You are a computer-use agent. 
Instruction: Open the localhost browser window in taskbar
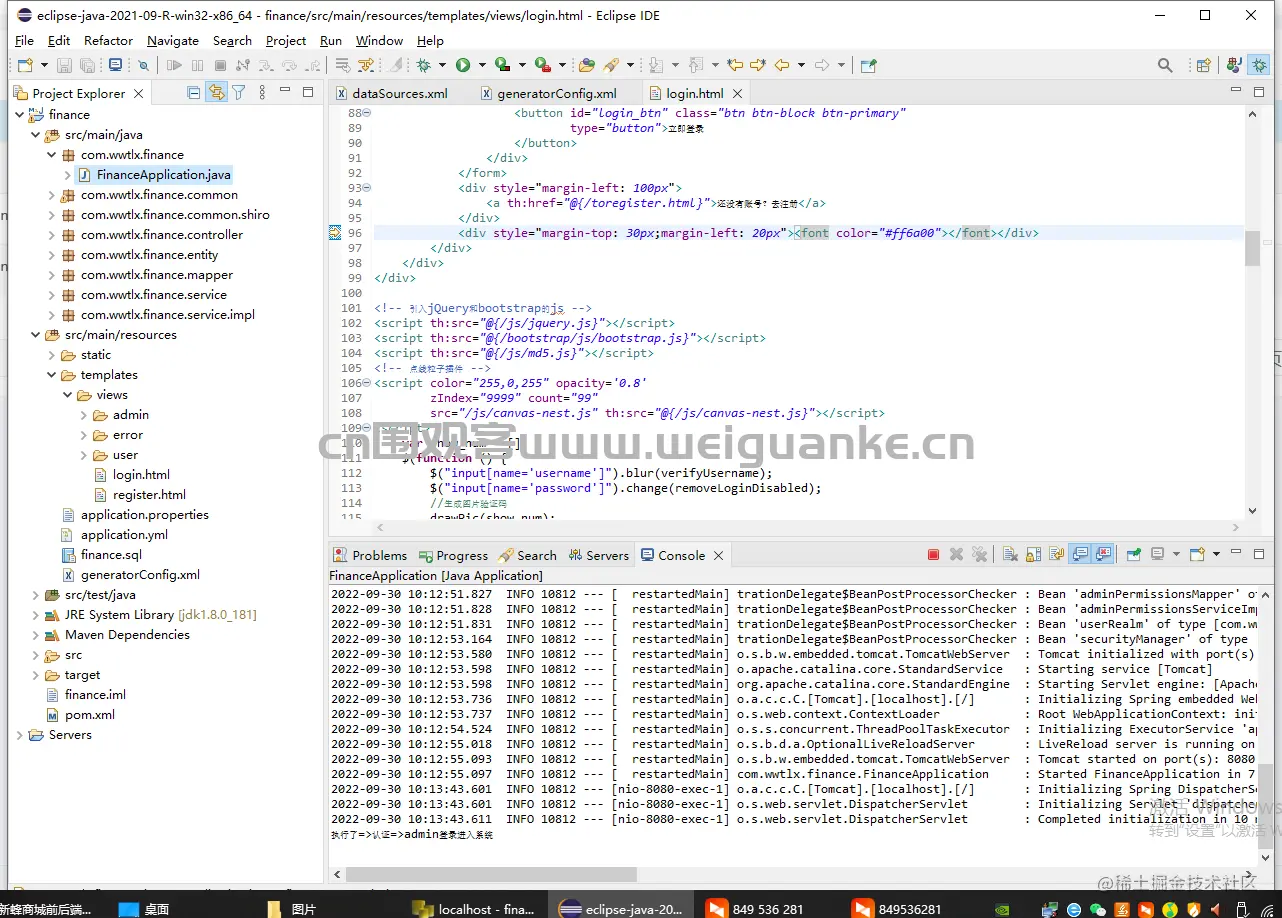pos(475,909)
